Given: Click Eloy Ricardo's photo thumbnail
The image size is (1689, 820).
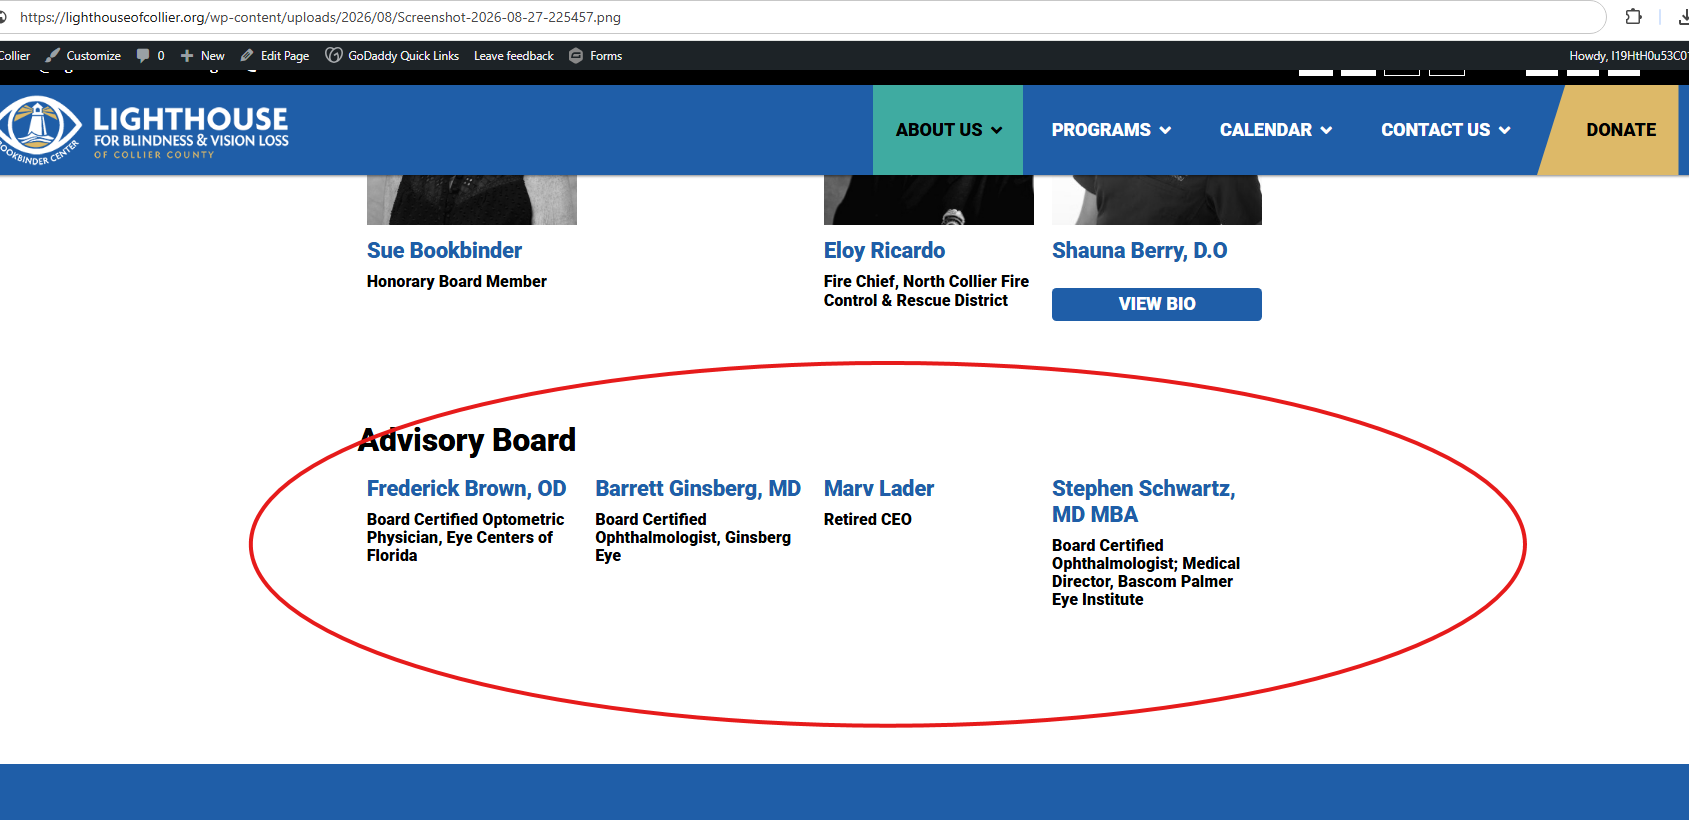Looking at the screenshot, I should [x=929, y=200].
